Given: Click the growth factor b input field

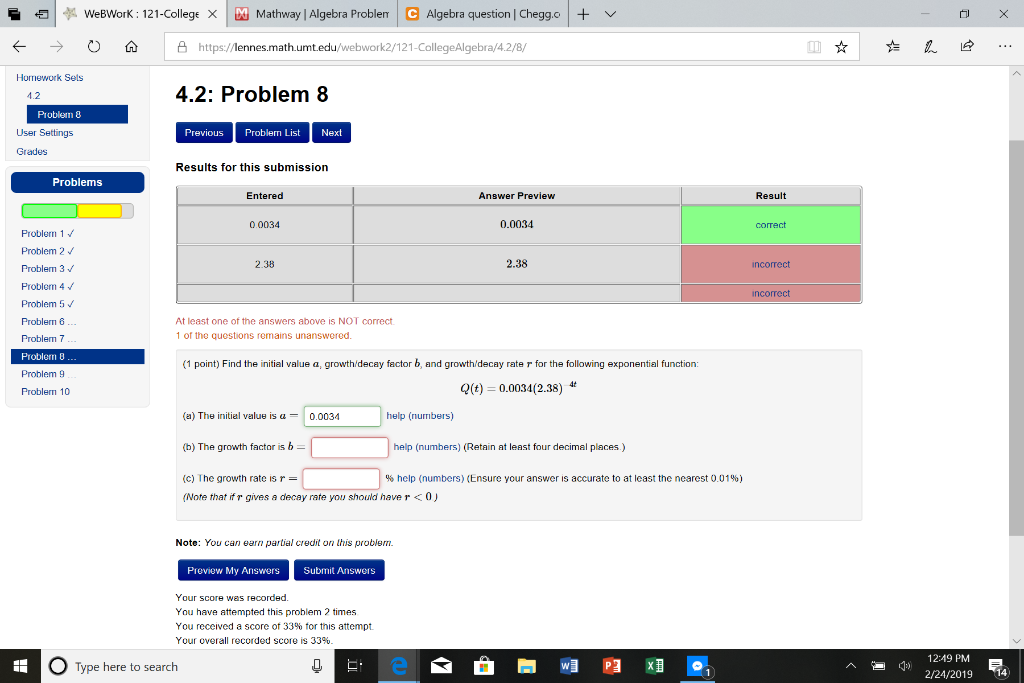Looking at the screenshot, I should click(x=349, y=447).
